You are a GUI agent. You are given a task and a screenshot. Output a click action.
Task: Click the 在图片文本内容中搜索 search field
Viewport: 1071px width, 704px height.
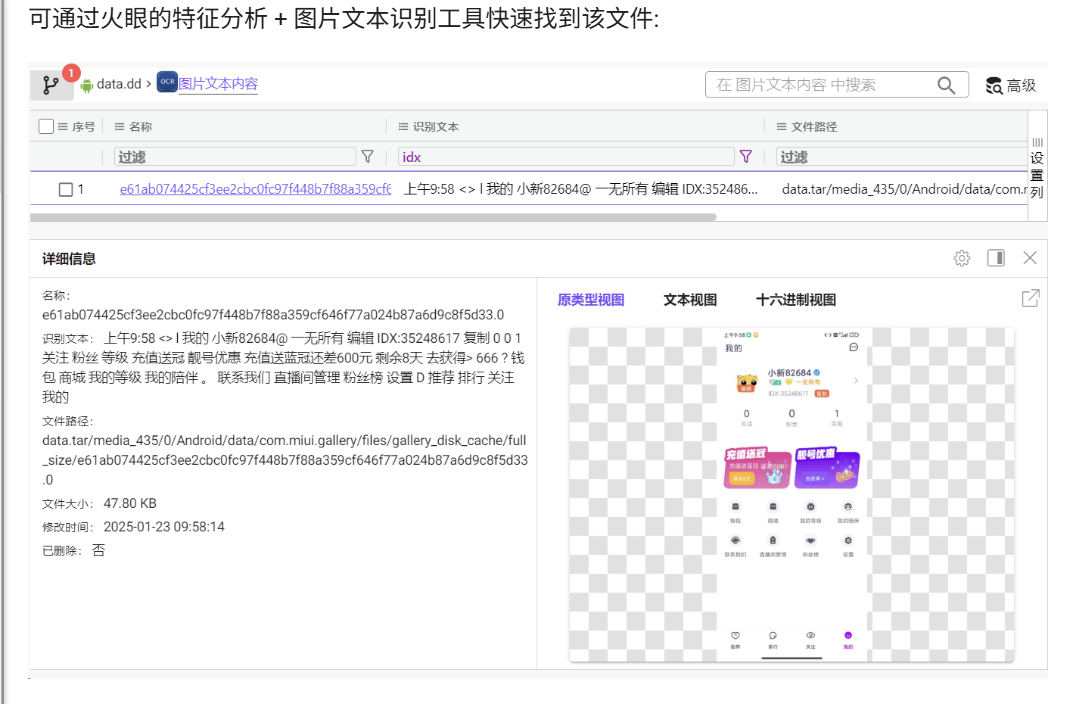[820, 86]
